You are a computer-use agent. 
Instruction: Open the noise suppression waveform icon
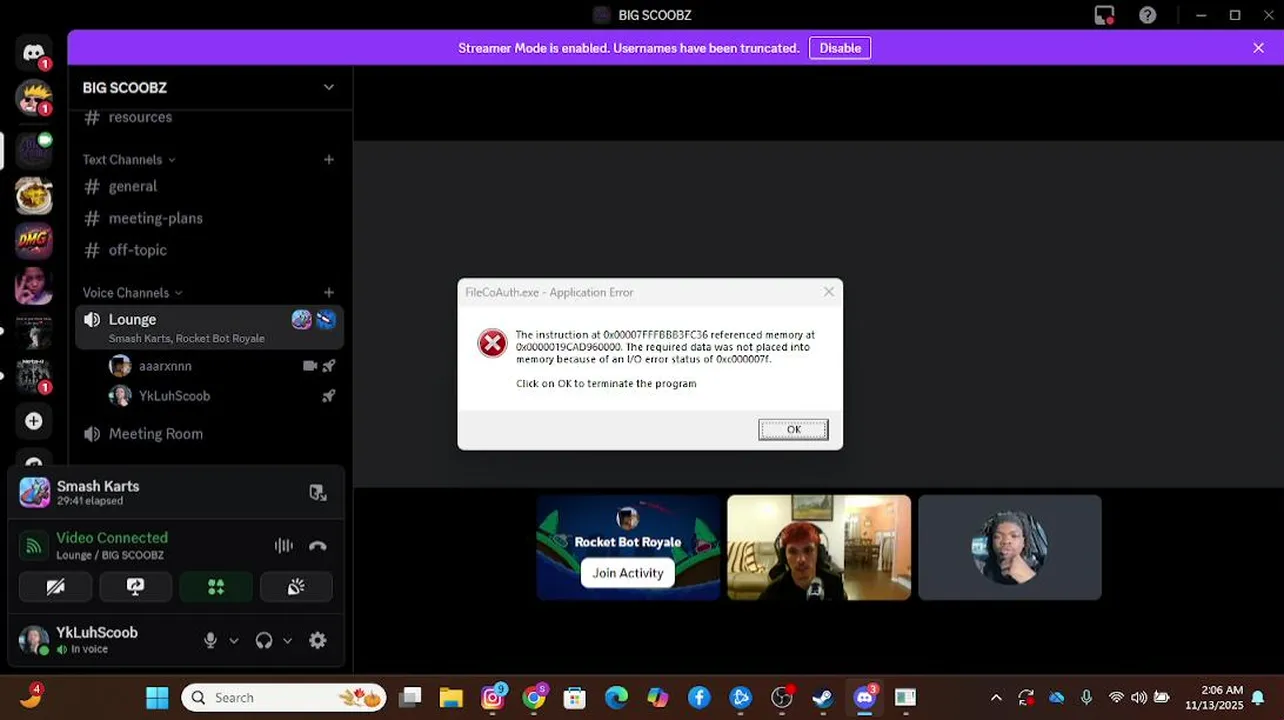284,545
